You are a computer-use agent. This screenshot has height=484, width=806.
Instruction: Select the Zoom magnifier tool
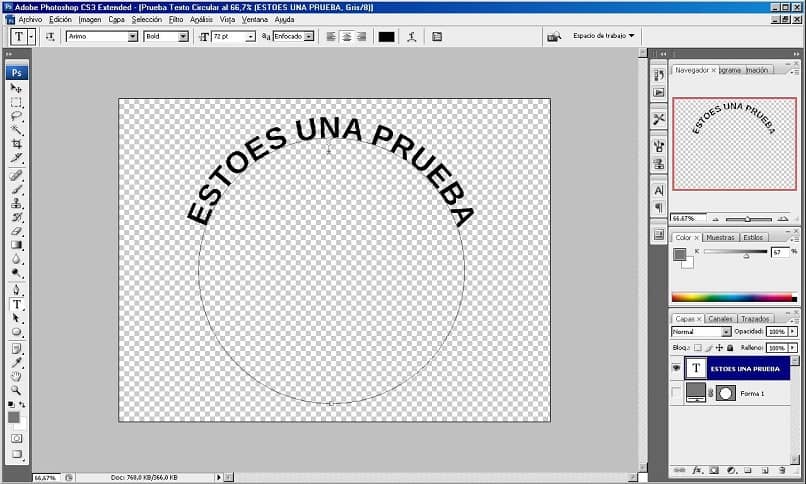tap(16, 390)
